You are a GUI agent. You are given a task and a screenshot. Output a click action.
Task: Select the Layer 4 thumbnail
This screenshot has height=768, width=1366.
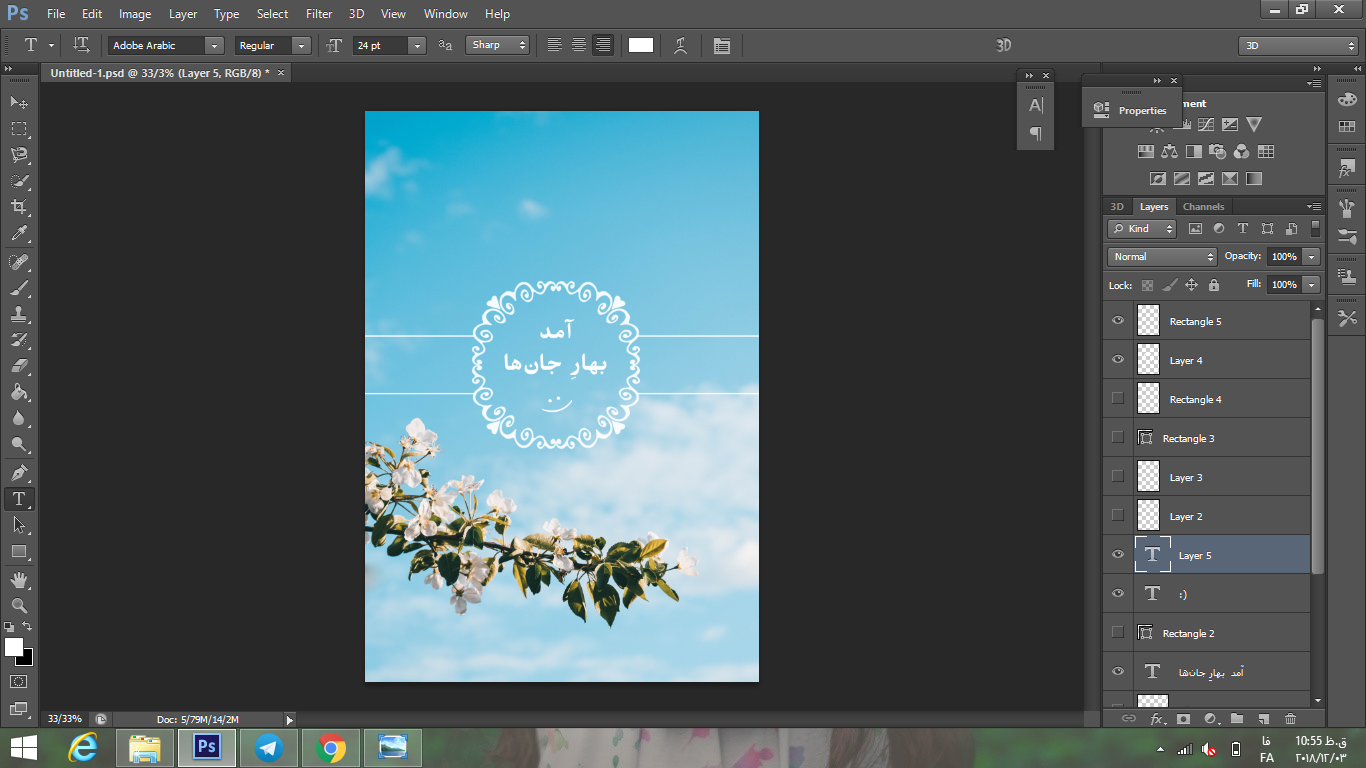[1149, 360]
